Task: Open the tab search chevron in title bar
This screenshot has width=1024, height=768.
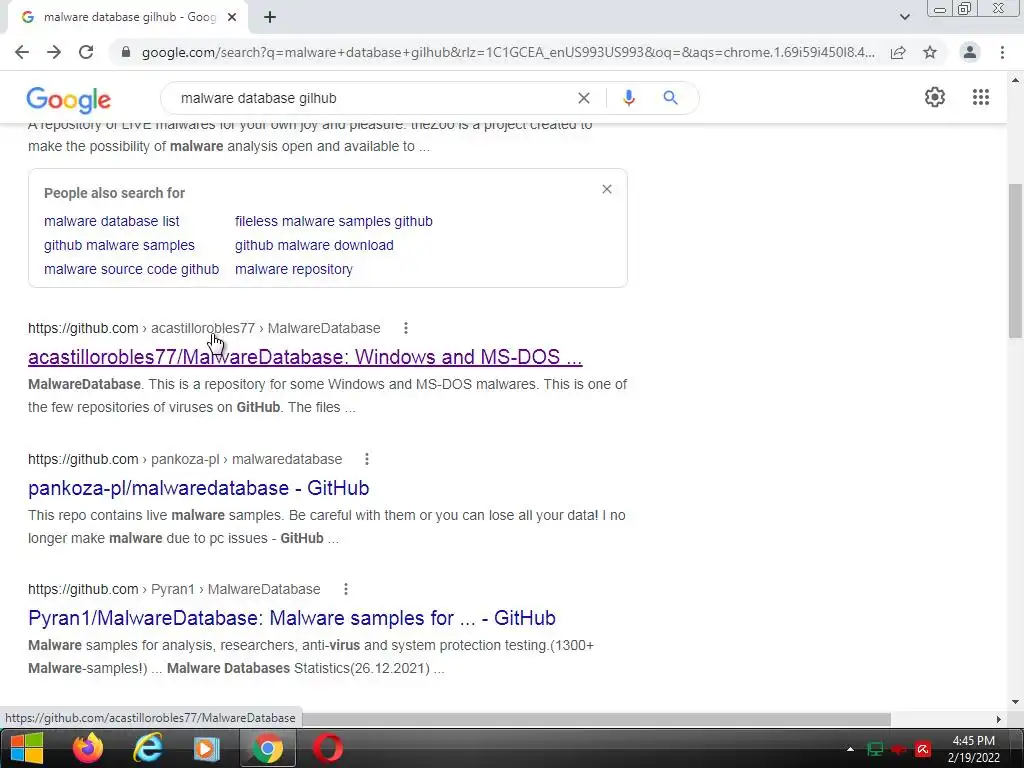Action: point(904,17)
